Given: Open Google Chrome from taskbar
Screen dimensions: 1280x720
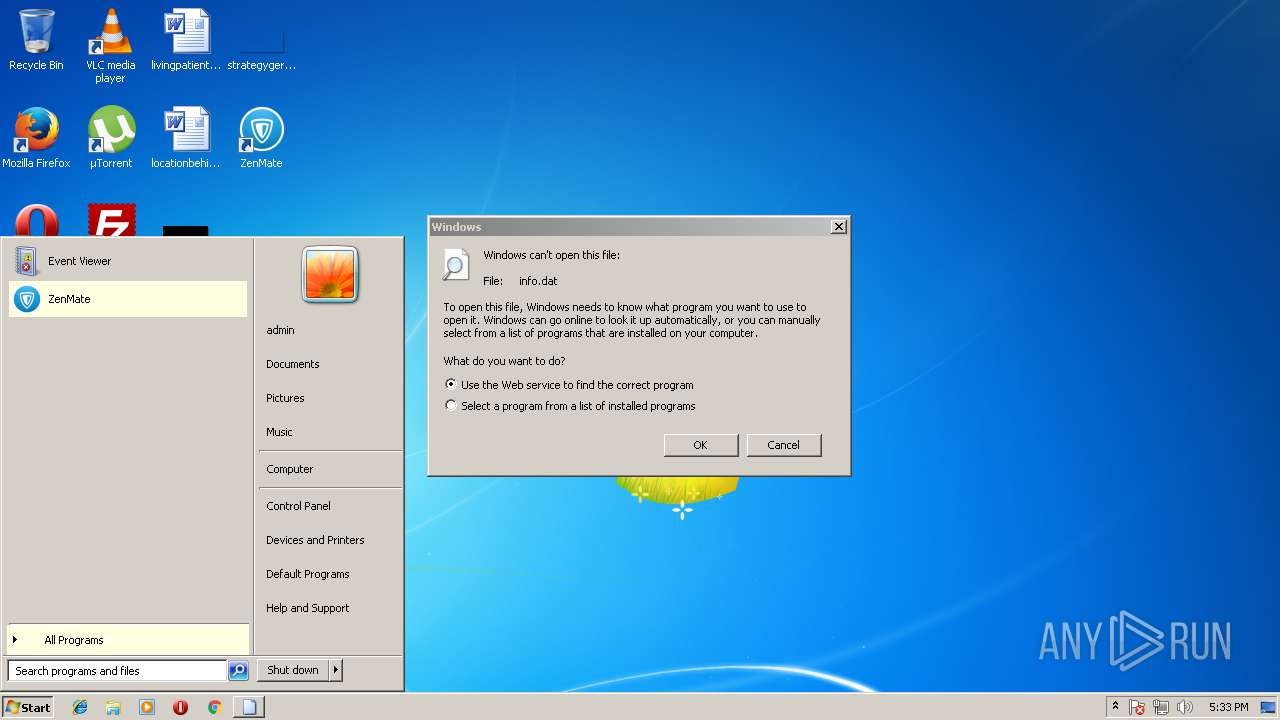Looking at the screenshot, I should (214, 707).
